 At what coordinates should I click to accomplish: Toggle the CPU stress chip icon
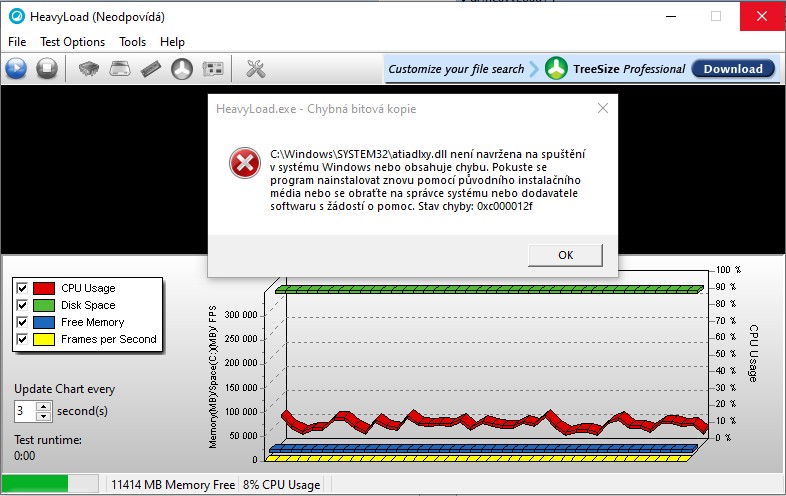point(89,68)
